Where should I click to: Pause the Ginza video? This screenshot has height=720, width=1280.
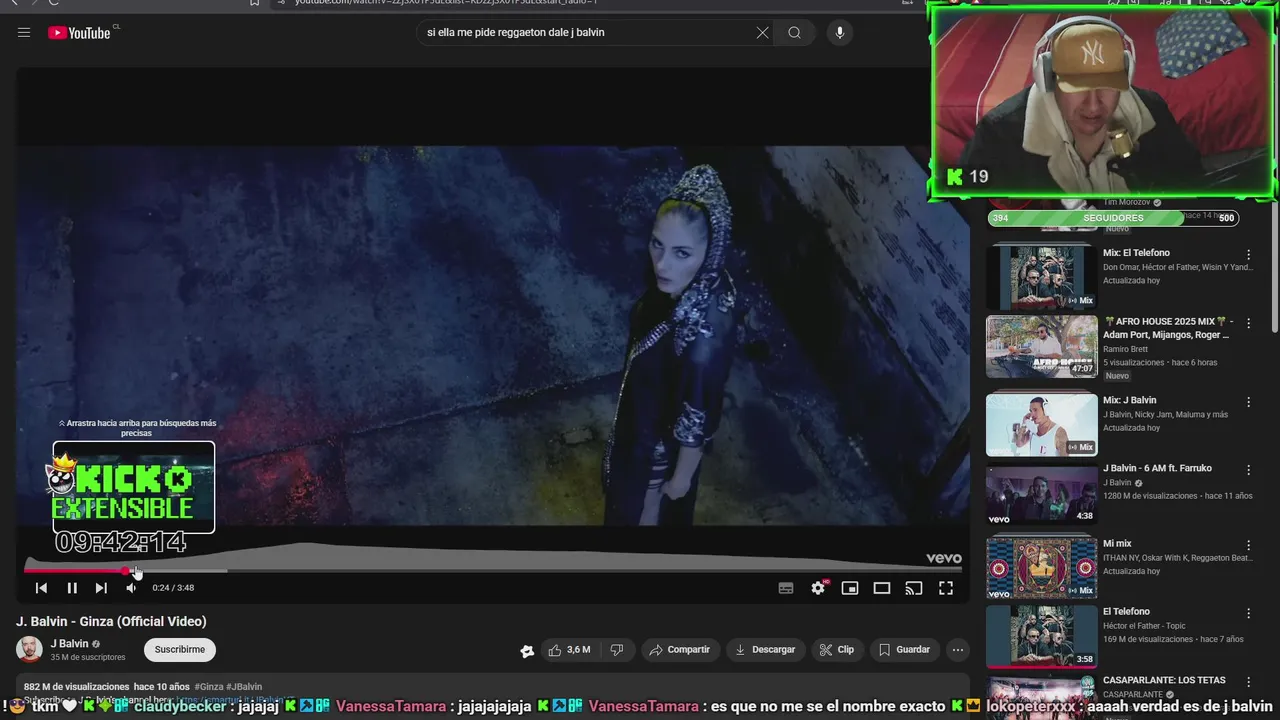[x=72, y=588]
